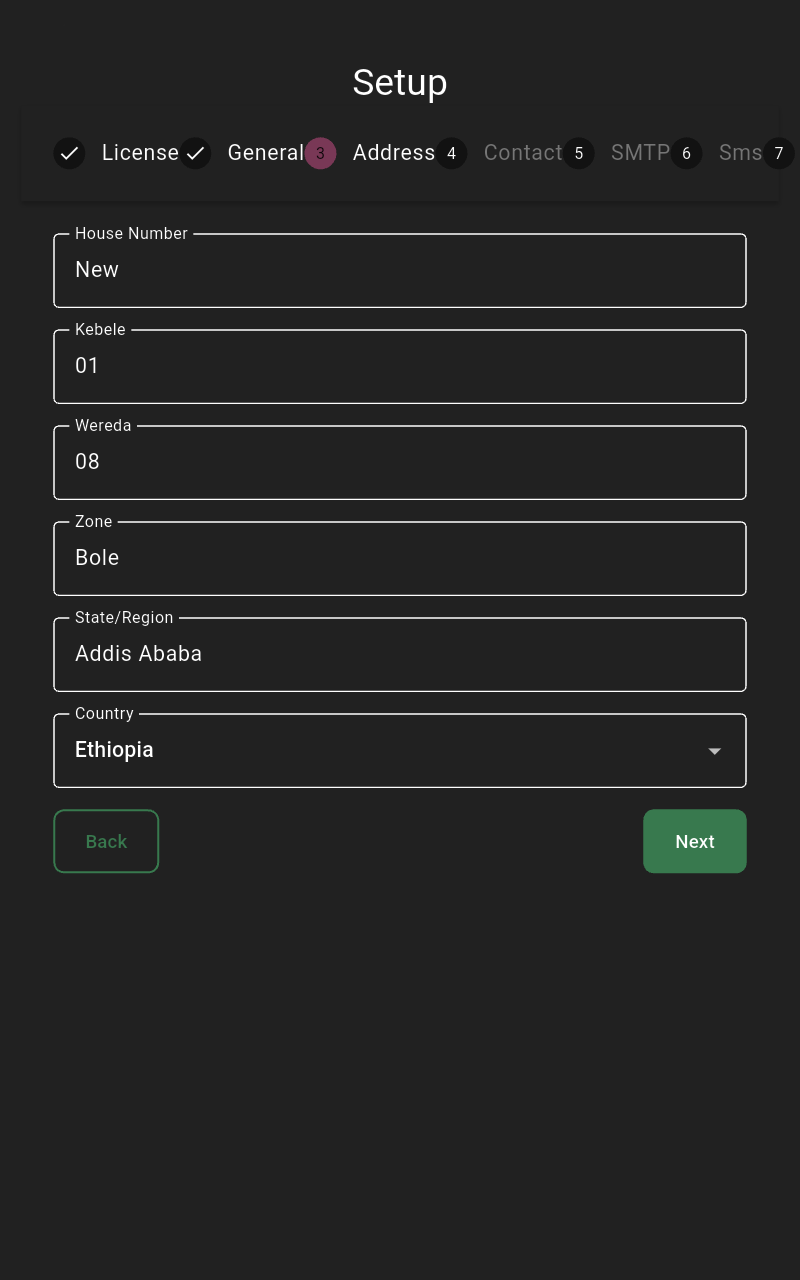
Task: Click the License step checkmark icon
Action: coord(69,153)
